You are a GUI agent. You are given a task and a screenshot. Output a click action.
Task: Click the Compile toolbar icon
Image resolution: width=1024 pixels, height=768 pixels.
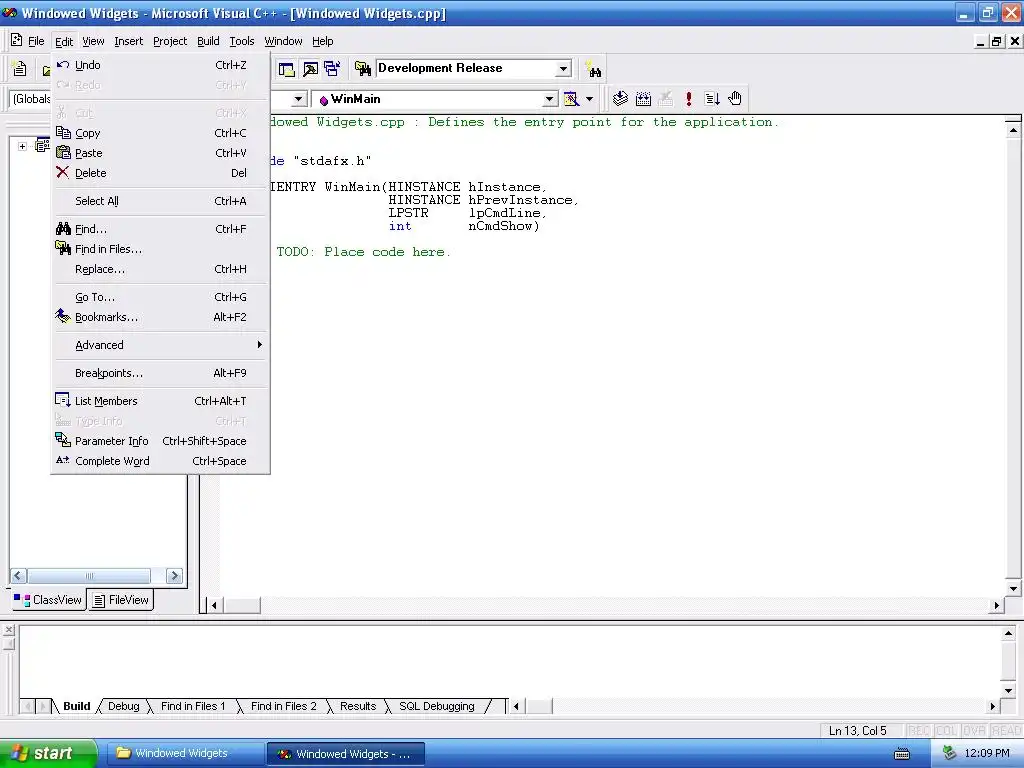coord(620,99)
